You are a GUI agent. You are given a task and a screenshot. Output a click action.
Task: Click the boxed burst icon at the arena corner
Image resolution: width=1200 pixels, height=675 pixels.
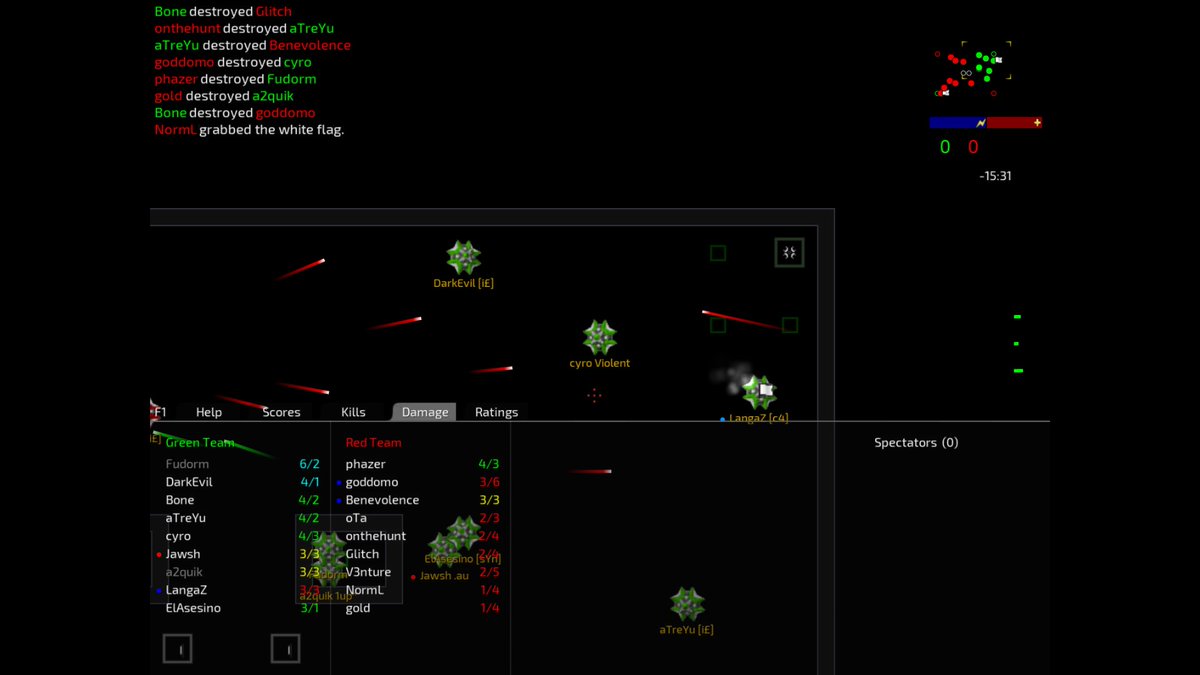[790, 252]
